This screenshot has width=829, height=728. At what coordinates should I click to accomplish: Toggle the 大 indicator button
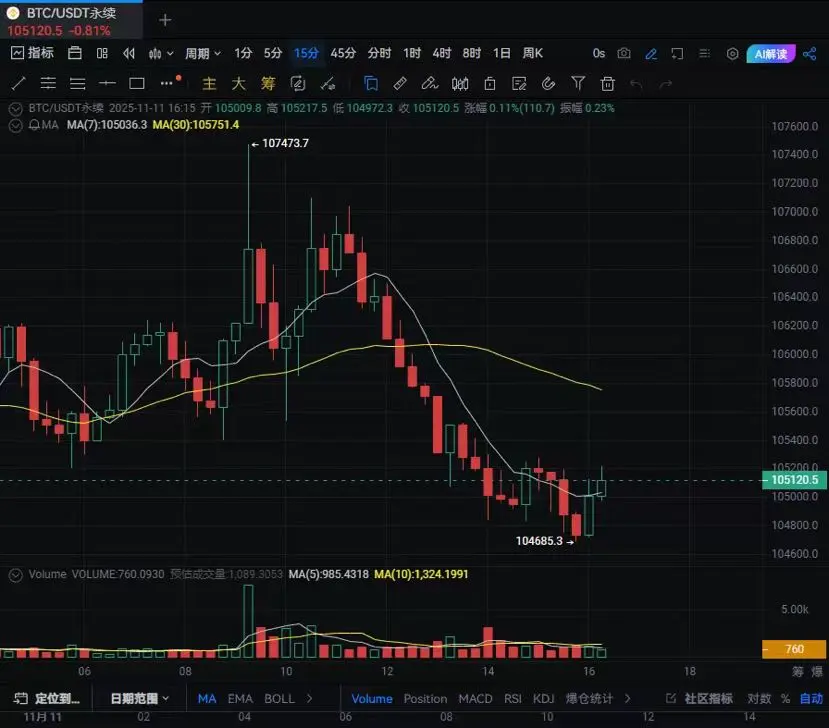pyautogui.click(x=238, y=84)
